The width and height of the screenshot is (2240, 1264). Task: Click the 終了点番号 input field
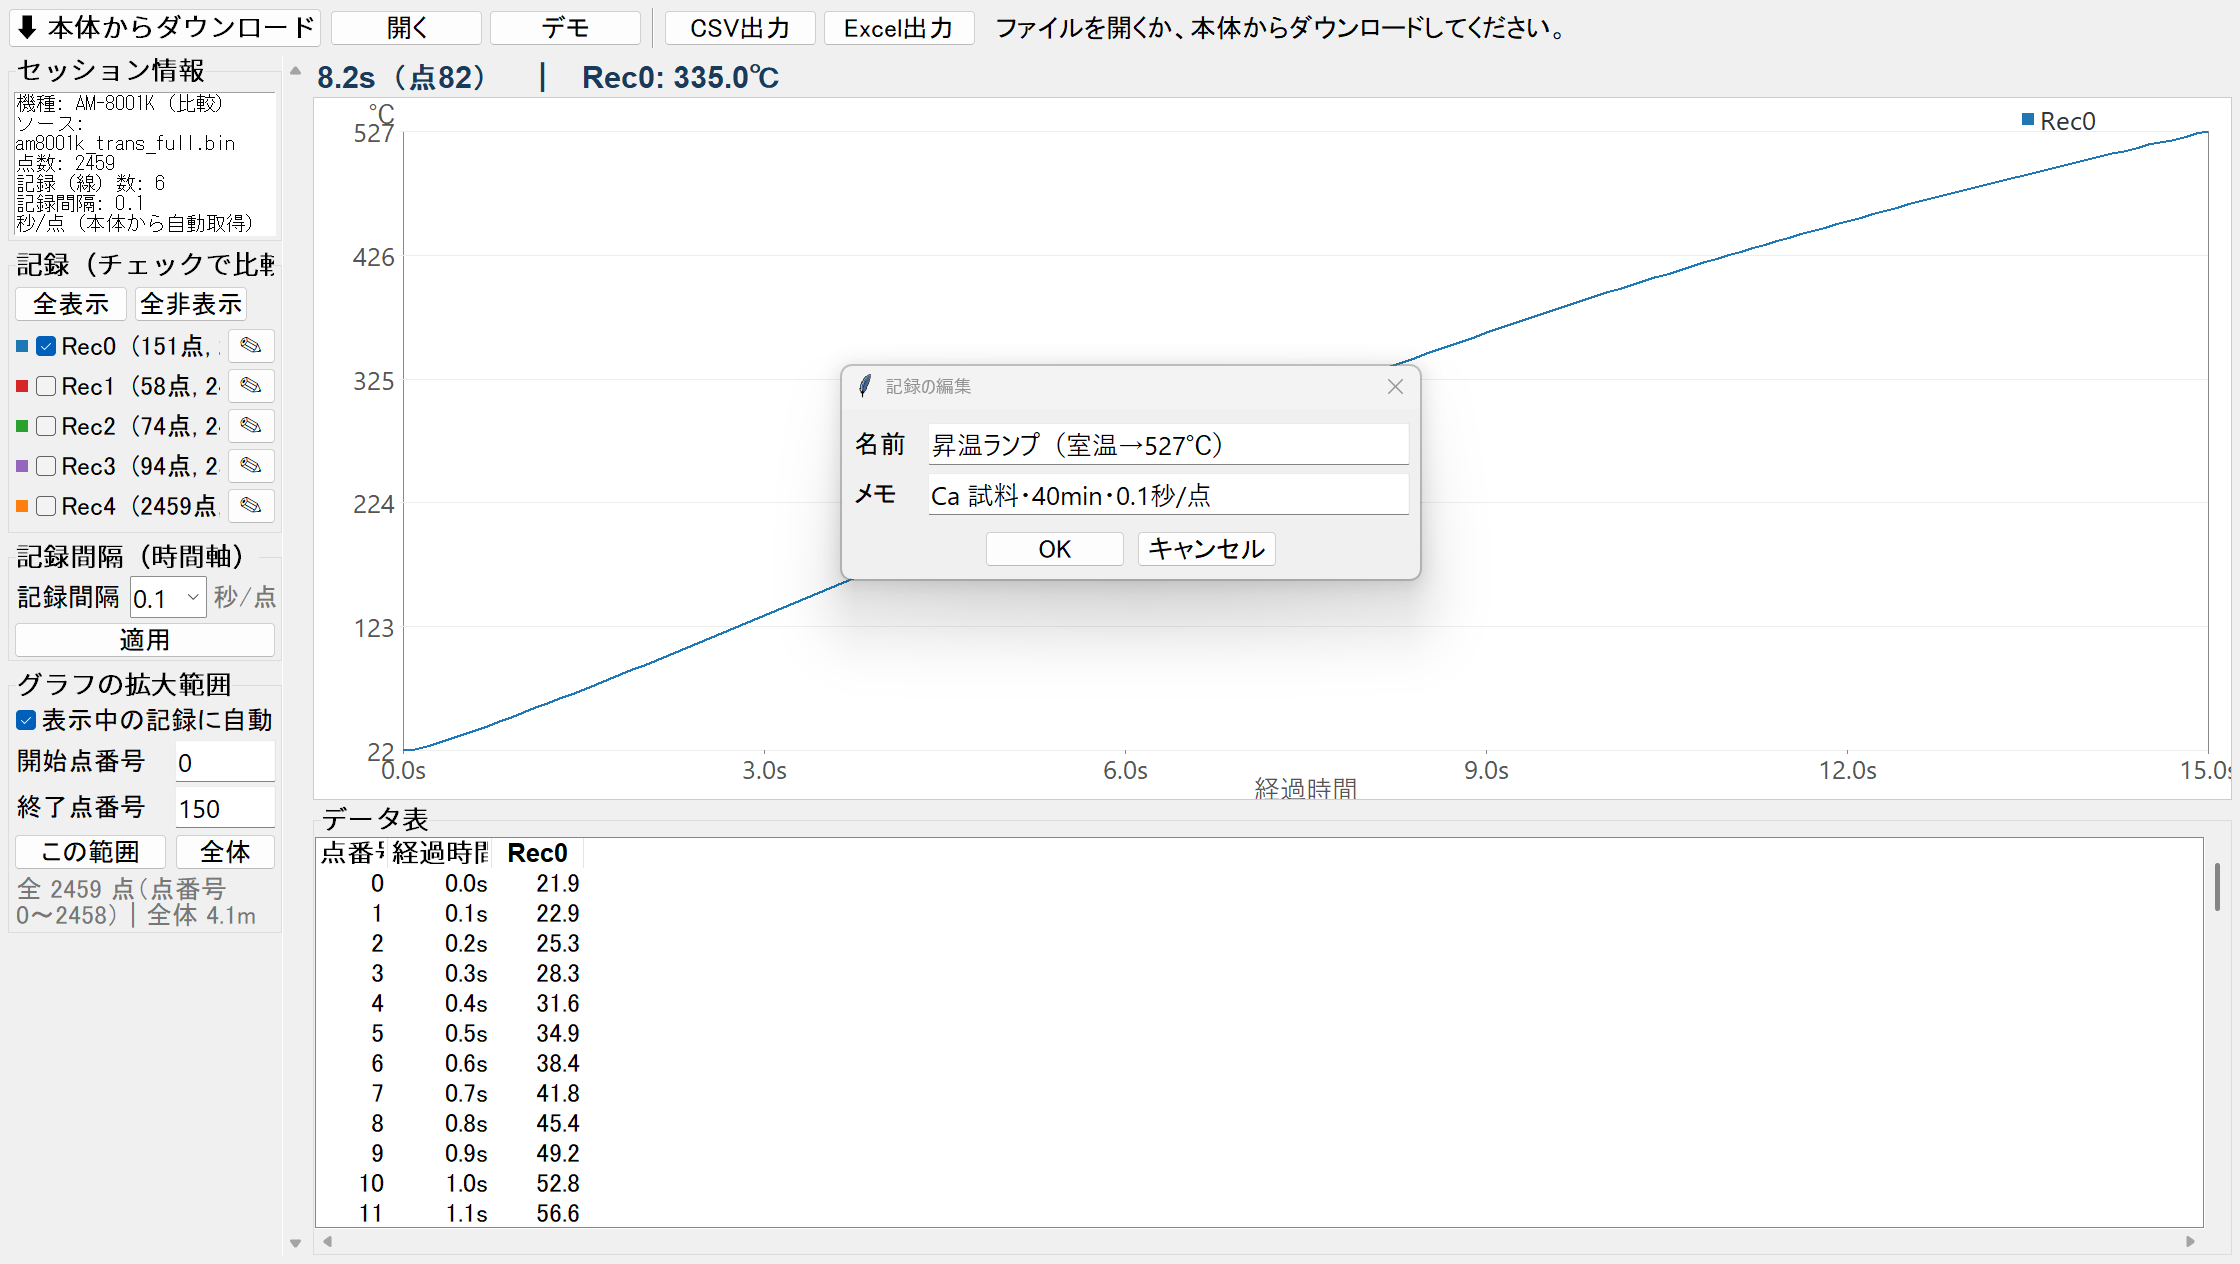(225, 809)
